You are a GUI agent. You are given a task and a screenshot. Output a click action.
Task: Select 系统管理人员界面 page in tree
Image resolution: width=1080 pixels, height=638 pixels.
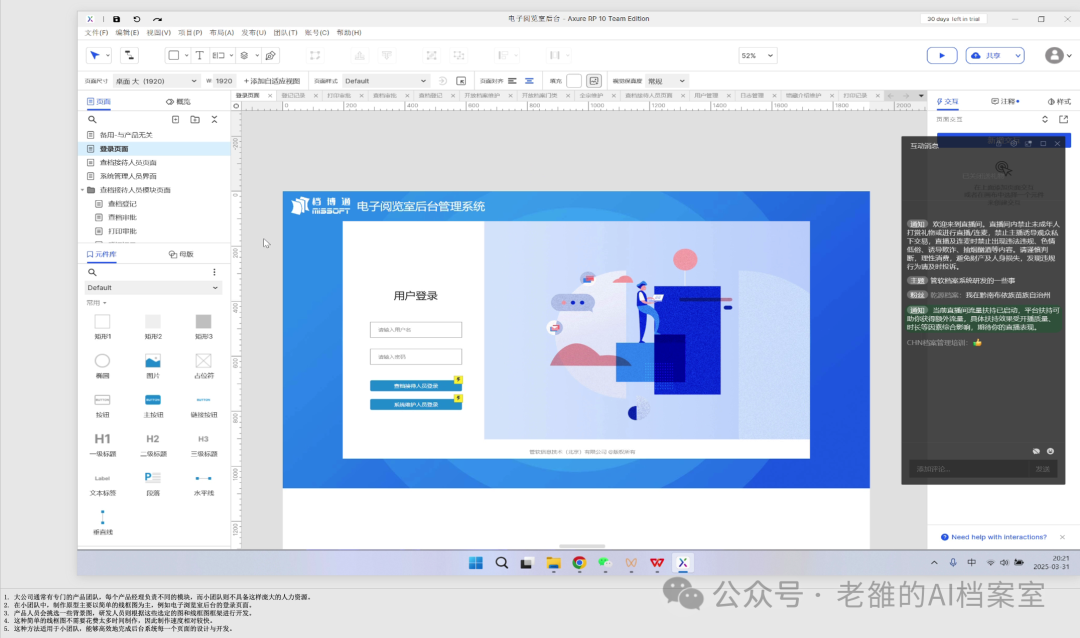pyautogui.click(x=128, y=176)
